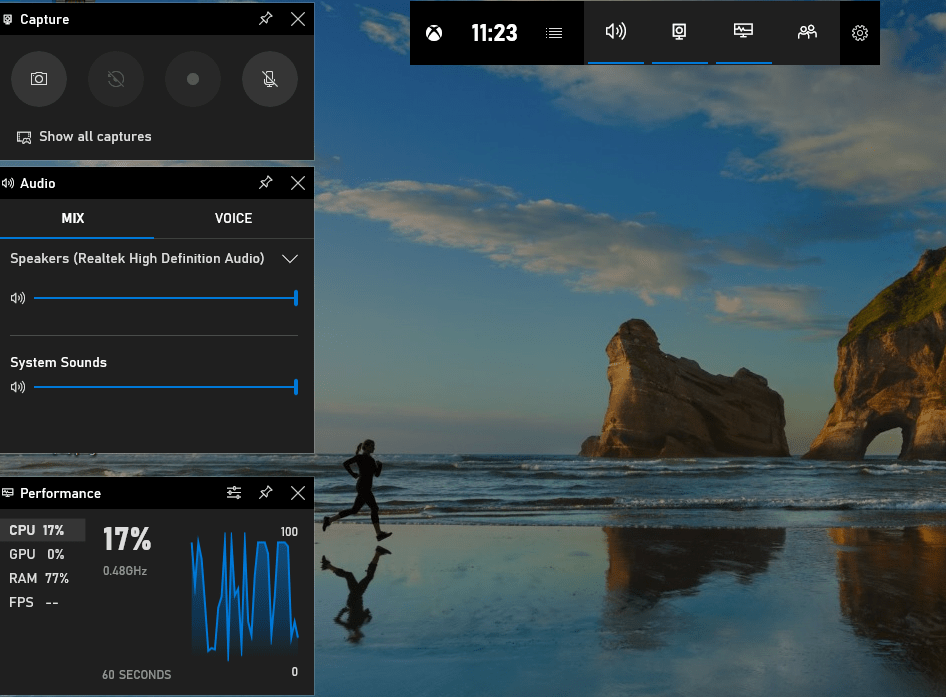
Task: Select the MIX tab
Action: [x=73, y=218]
